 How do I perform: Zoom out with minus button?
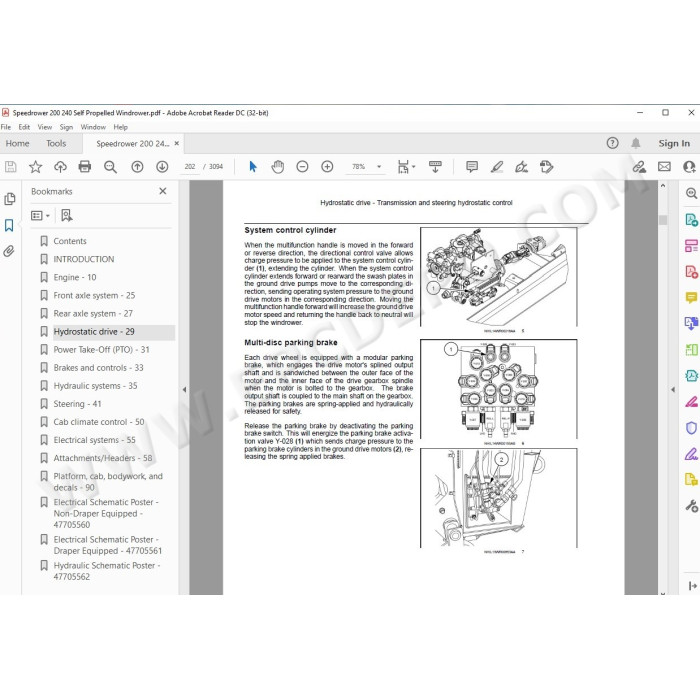[302, 167]
